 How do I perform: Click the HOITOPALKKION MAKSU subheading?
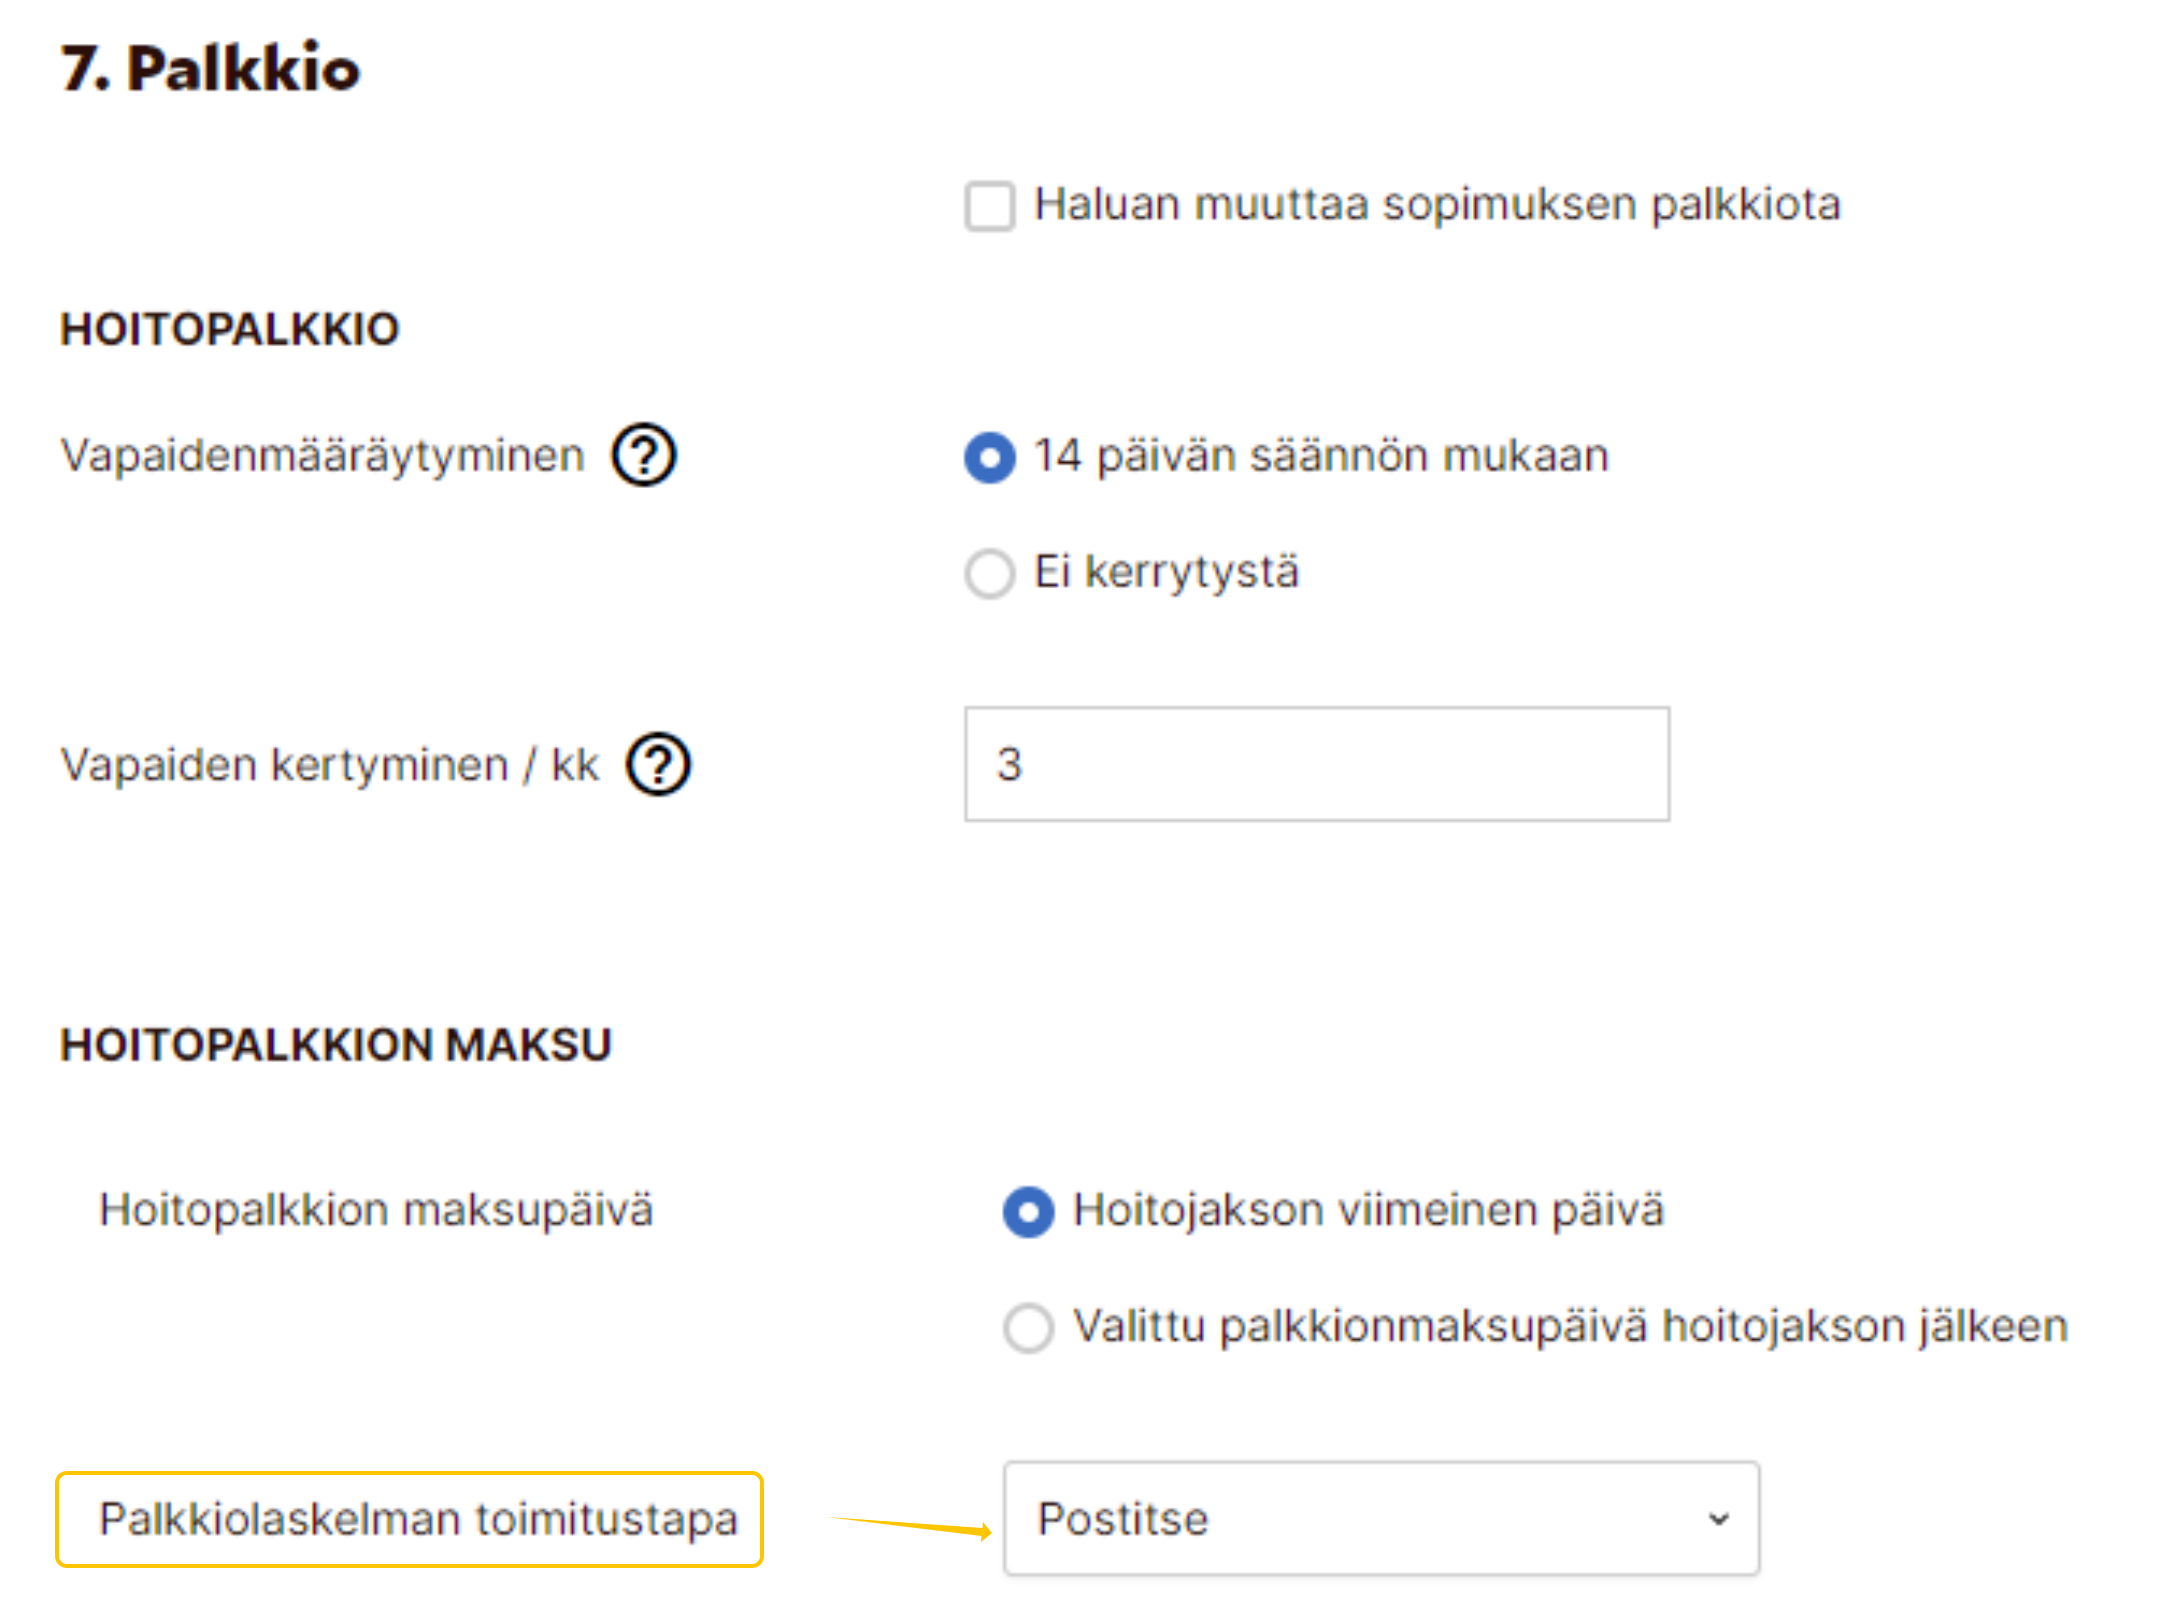coord(336,1045)
